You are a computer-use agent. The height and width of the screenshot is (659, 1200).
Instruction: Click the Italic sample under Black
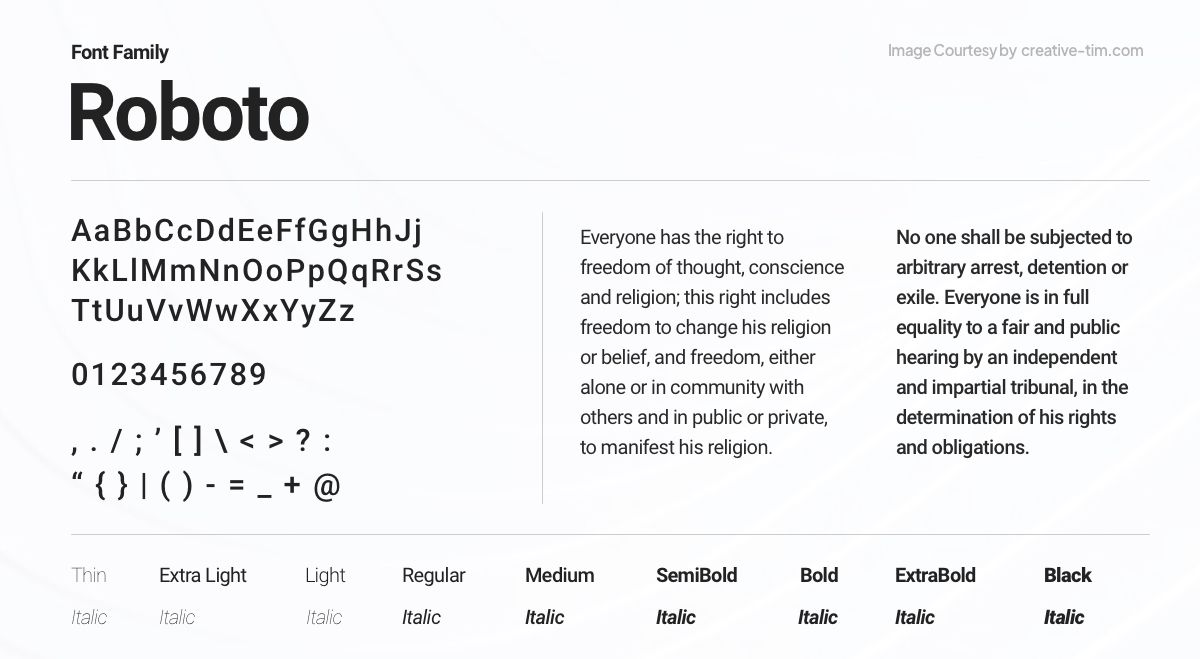pos(1064,617)
